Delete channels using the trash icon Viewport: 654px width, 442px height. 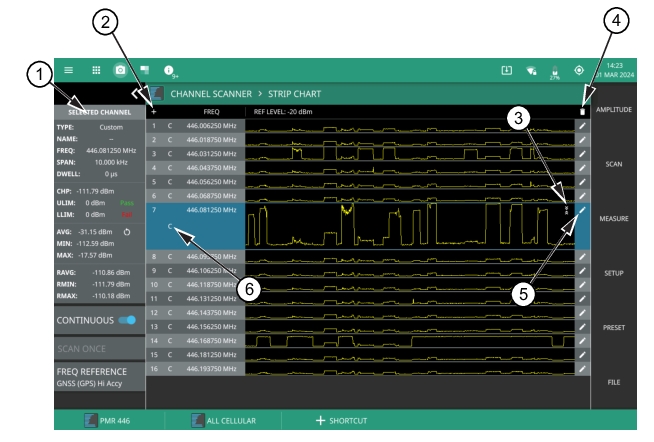582,112
